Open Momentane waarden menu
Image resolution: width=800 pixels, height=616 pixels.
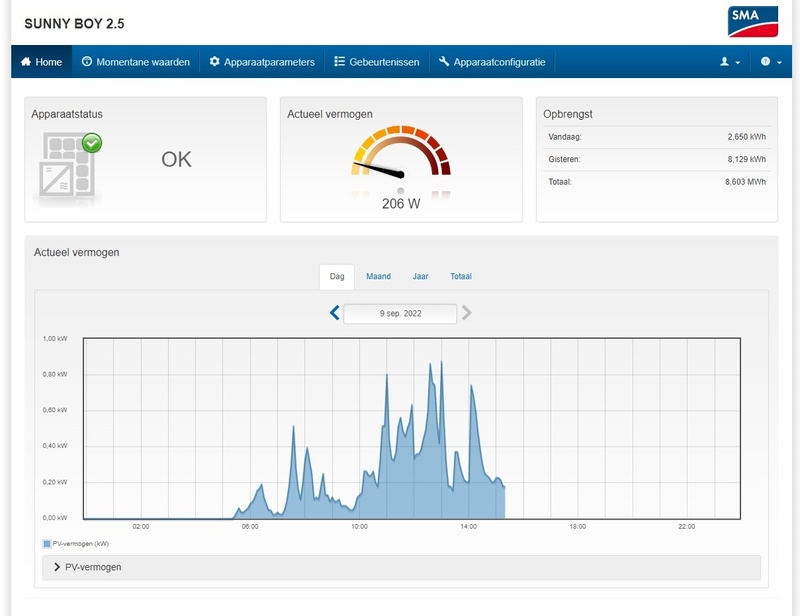coord(136,62)
